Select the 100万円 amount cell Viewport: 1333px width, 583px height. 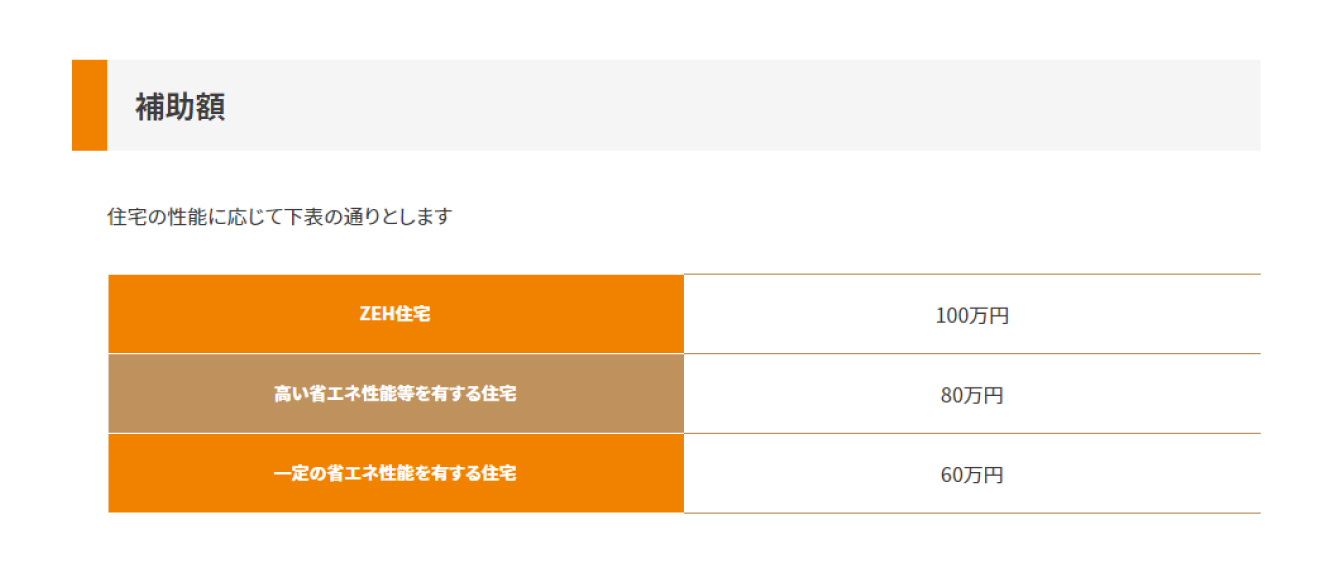pos(972,315)
